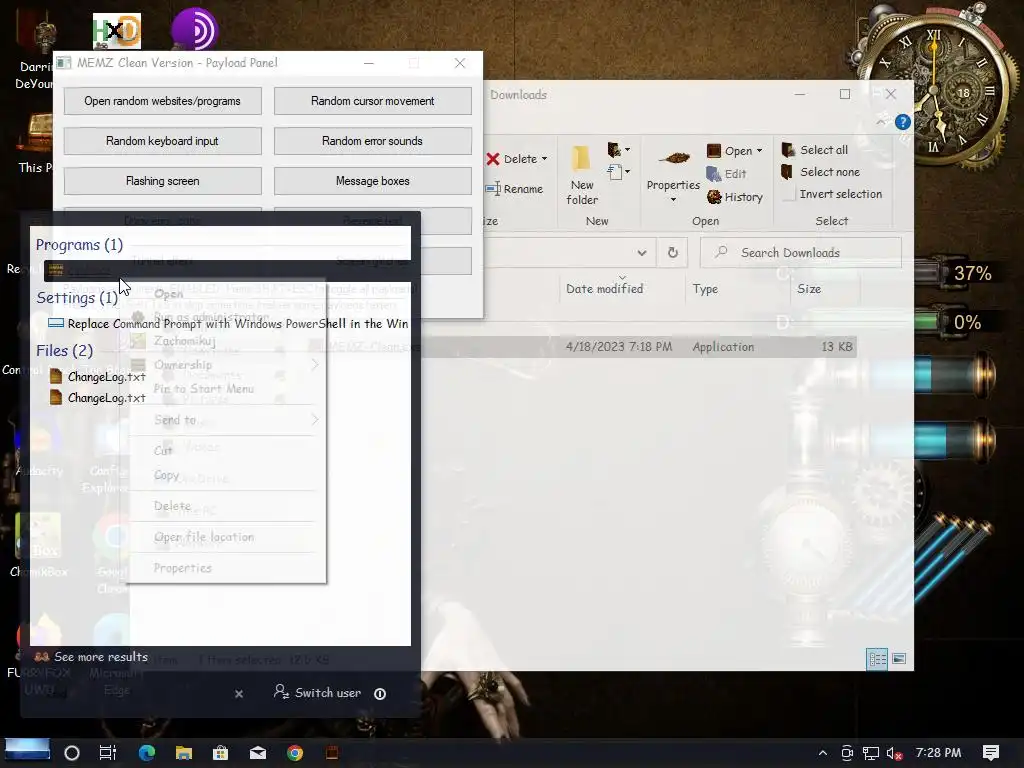Refresh the Downloads folder
Viewport: 1024px width, 768px height.
[x=673, y=253]
